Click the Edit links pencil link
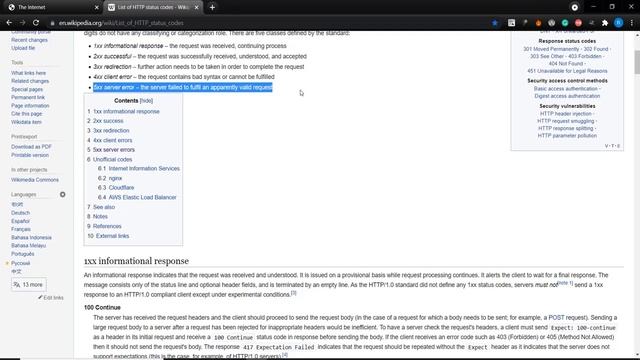 (51, 298)
